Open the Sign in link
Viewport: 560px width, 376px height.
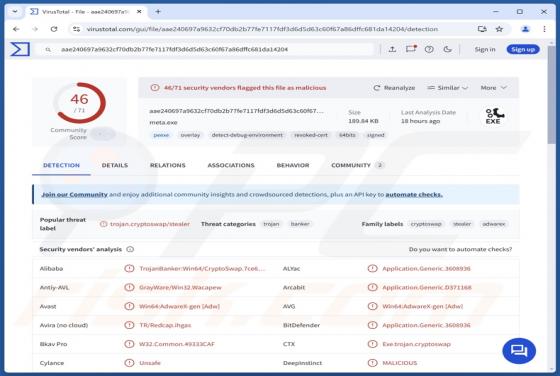[485, 49]
